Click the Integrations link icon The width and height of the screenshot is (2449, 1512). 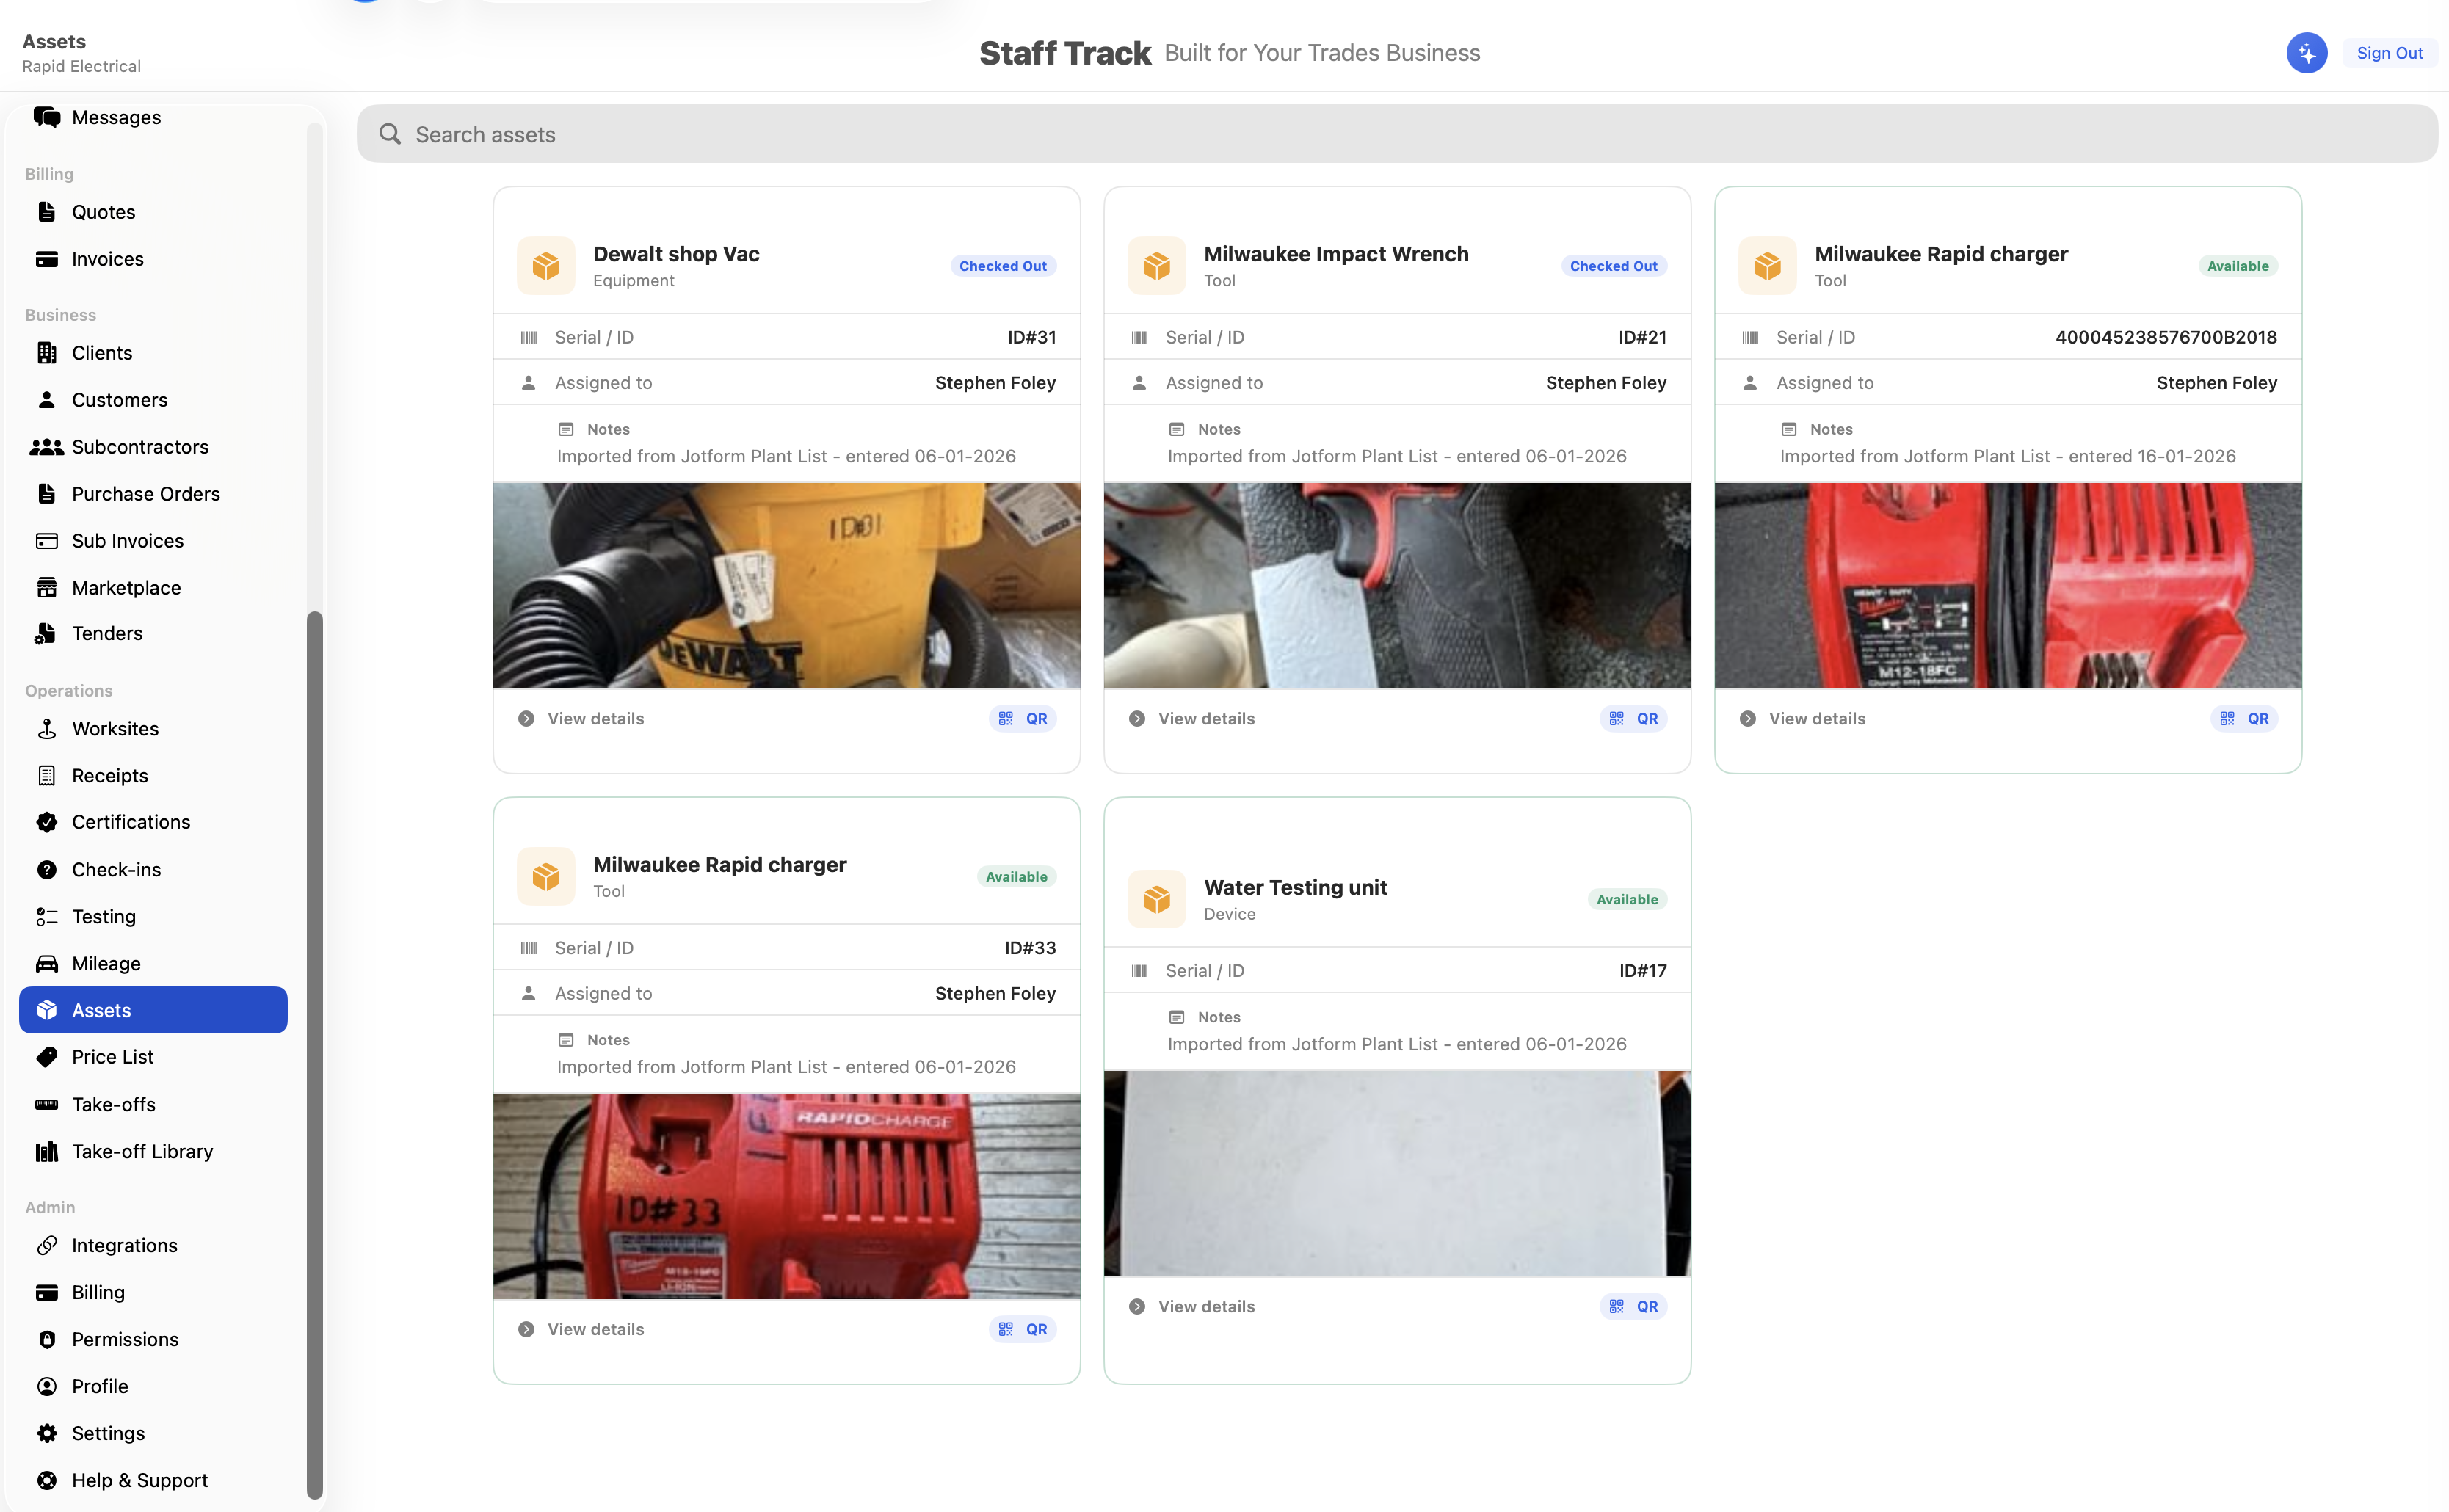coord(46,1246)
